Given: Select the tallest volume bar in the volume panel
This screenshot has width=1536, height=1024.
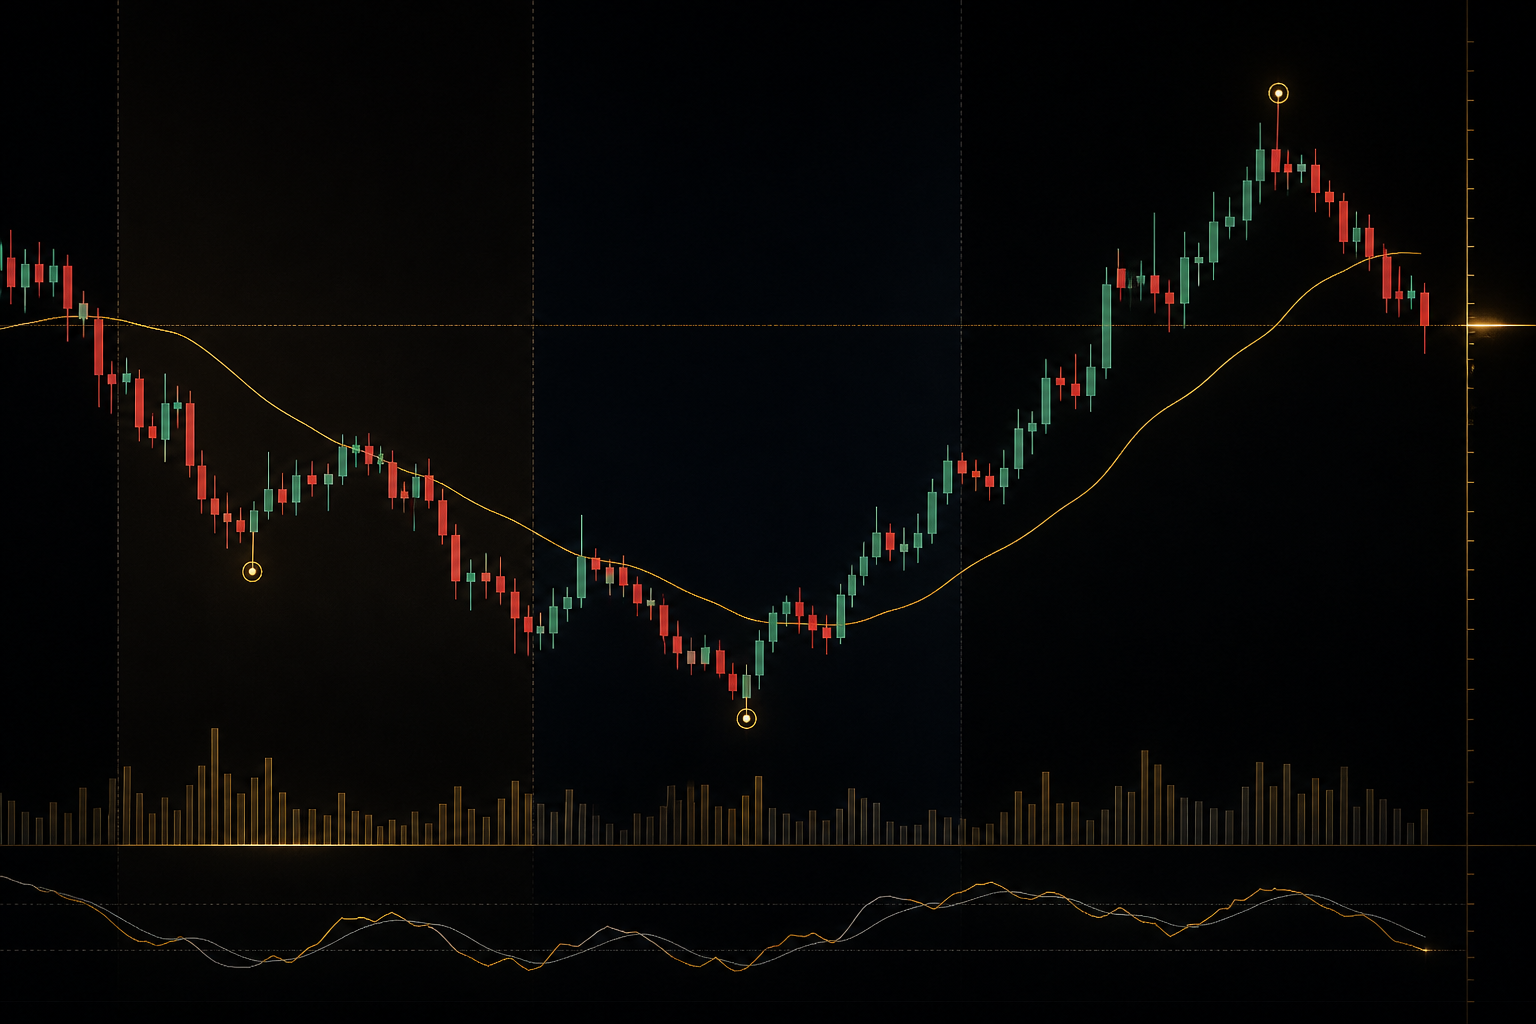Looking at the screenshot, I should (x=214, y=787).
